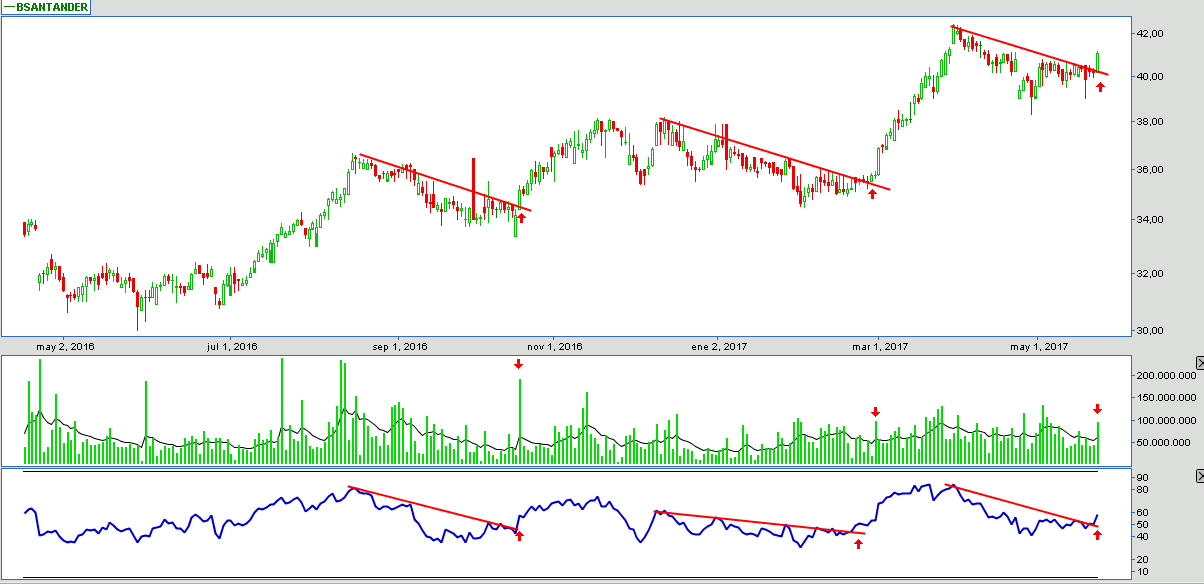Image resolution: width=1204 pixels, height=584 pixels.
Task: Click the 42,00 price axis label
Action: tap(1149, 33)
